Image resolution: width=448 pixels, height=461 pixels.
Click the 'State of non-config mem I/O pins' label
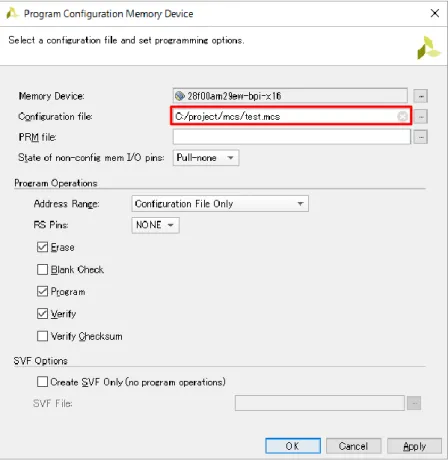coord(91,158)
